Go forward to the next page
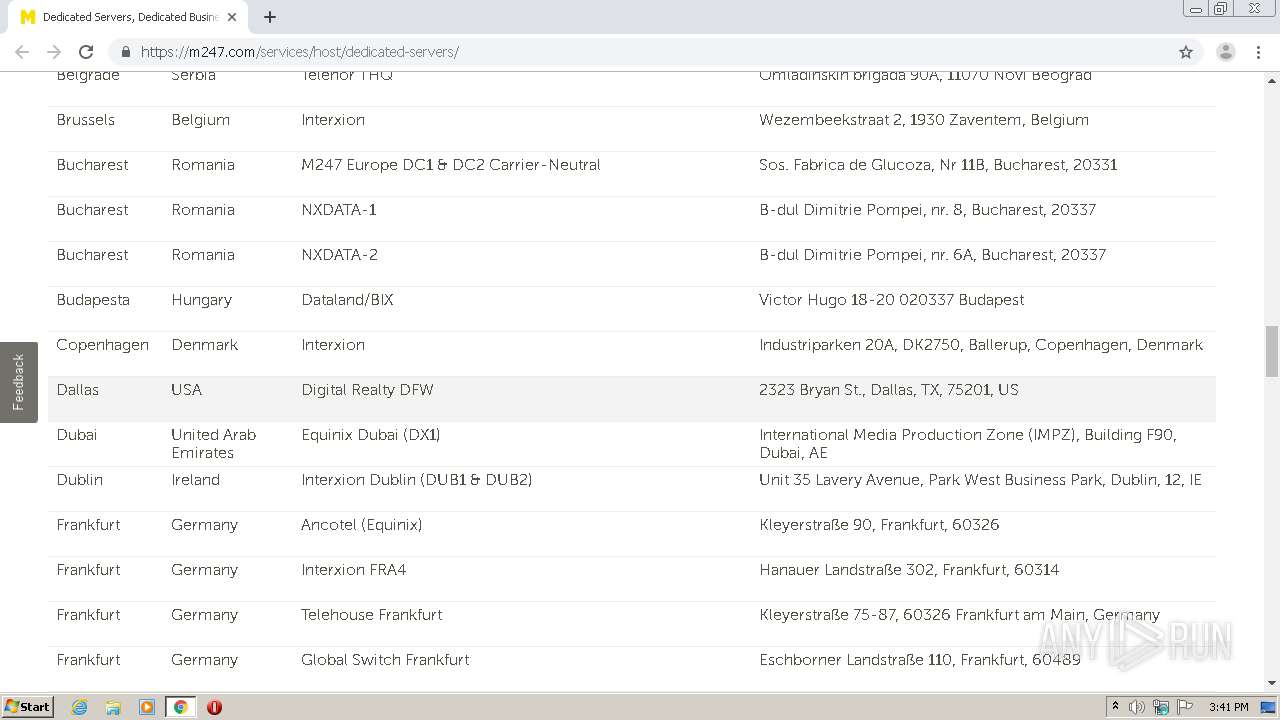The image size is (1280, 720). click(54, 52)
